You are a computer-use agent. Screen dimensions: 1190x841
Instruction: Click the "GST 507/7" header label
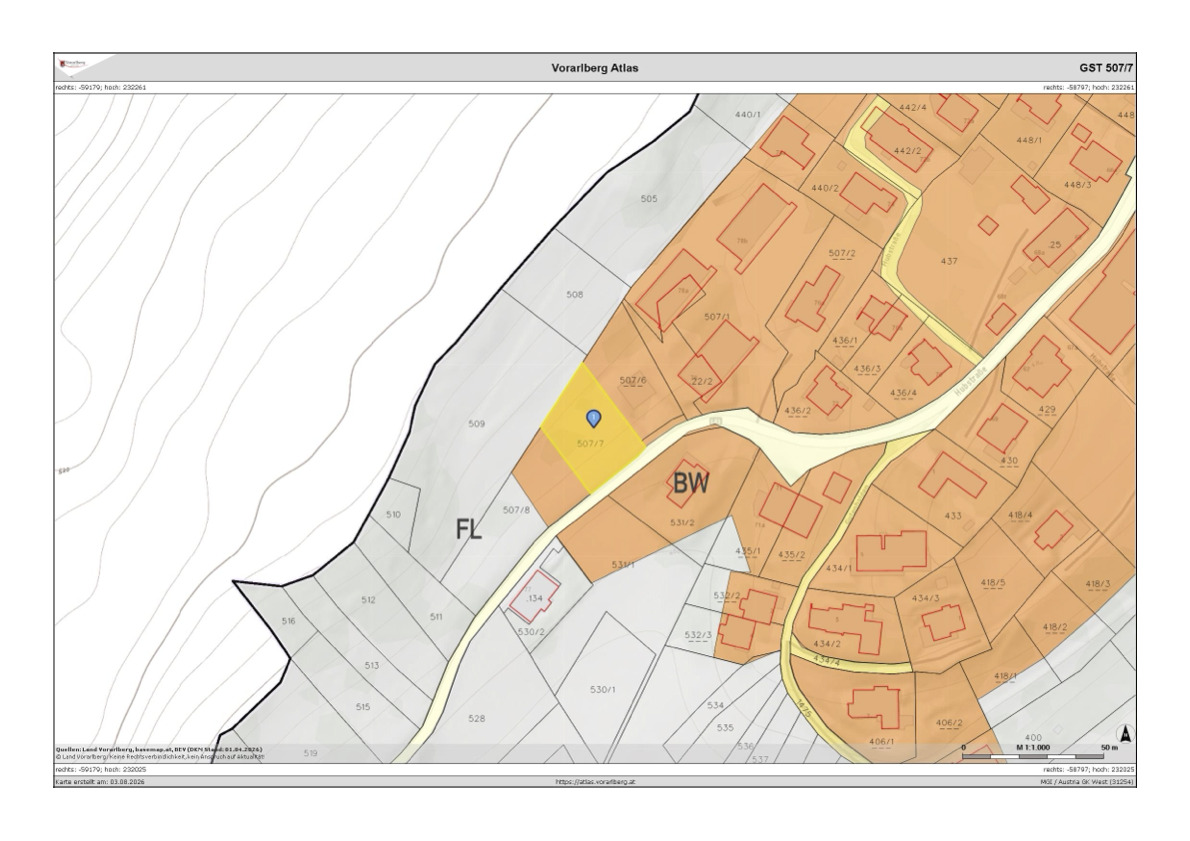point(1107,68)
